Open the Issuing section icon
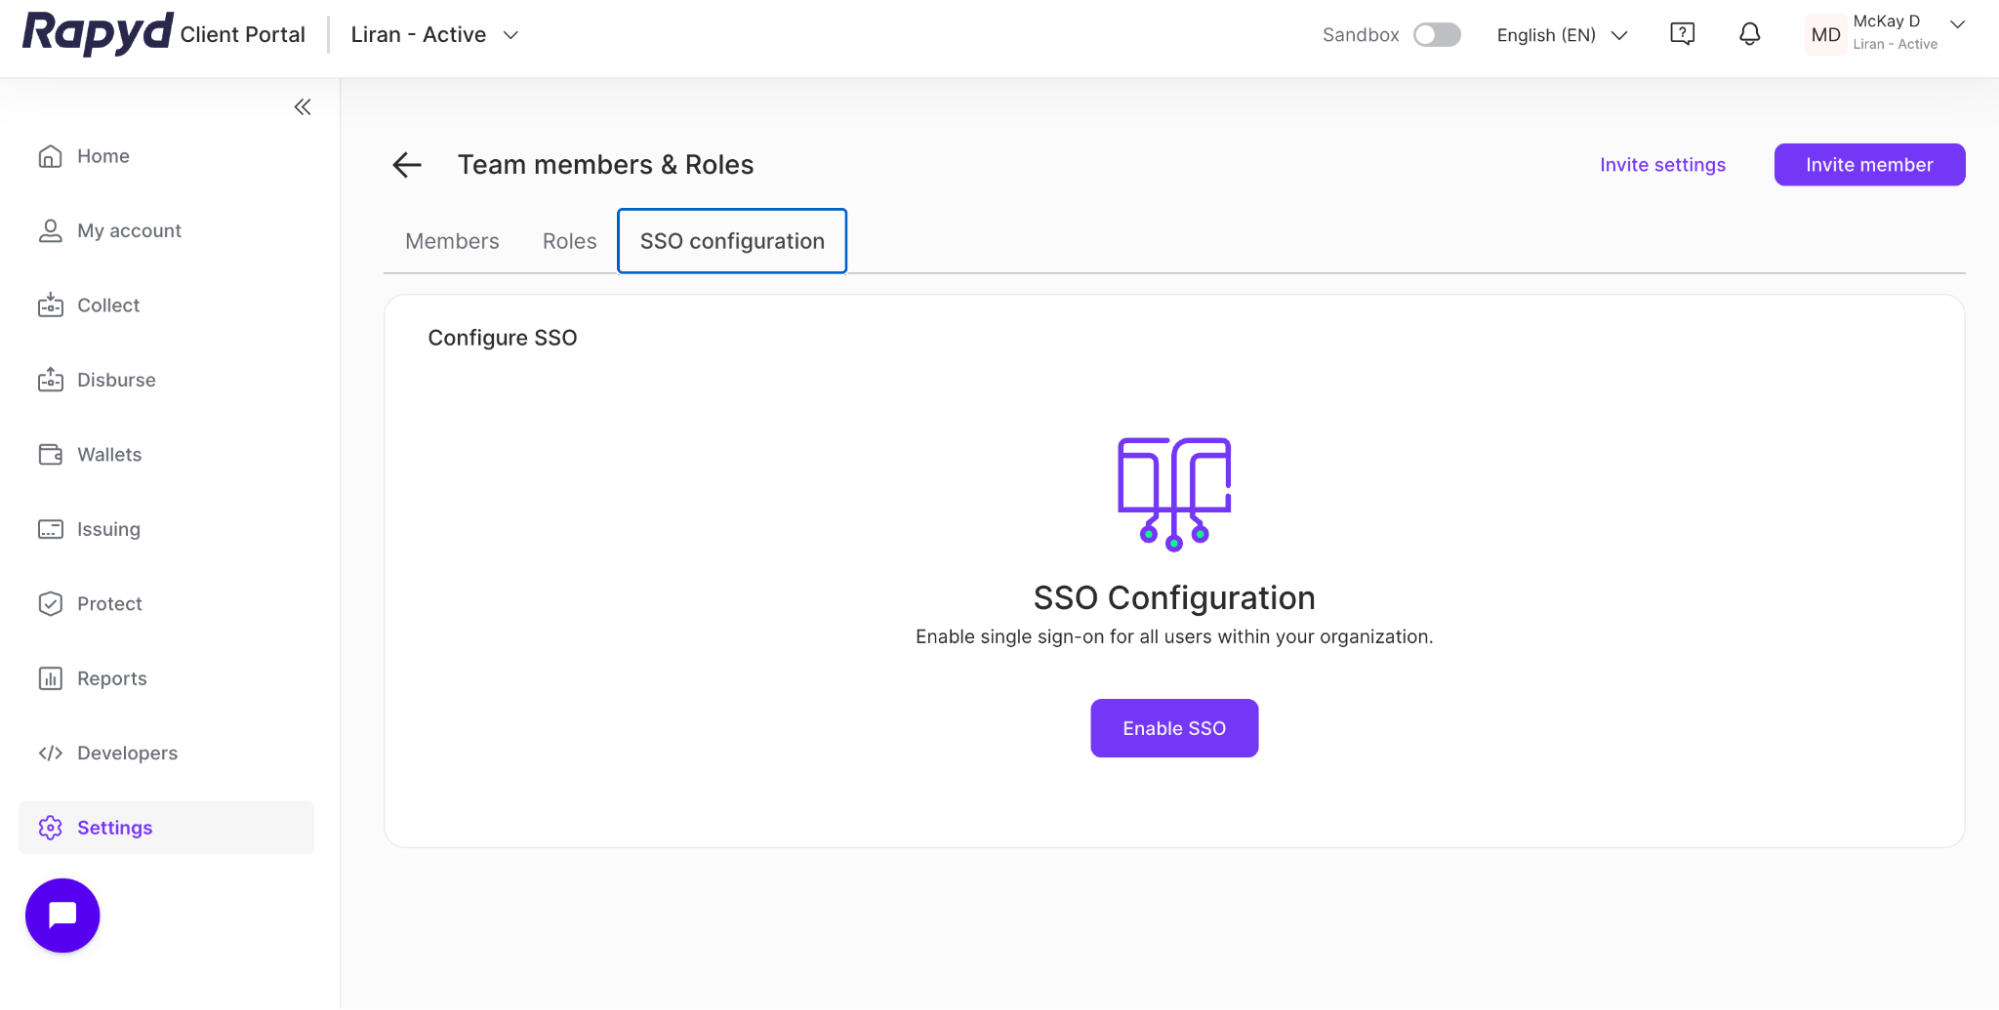1999x1010 pixels. click(x=50, y=529)
